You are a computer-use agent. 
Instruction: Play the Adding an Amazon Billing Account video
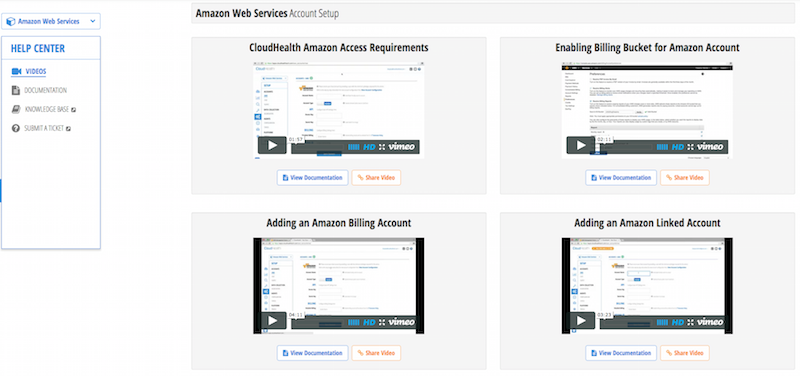(272, 321)
